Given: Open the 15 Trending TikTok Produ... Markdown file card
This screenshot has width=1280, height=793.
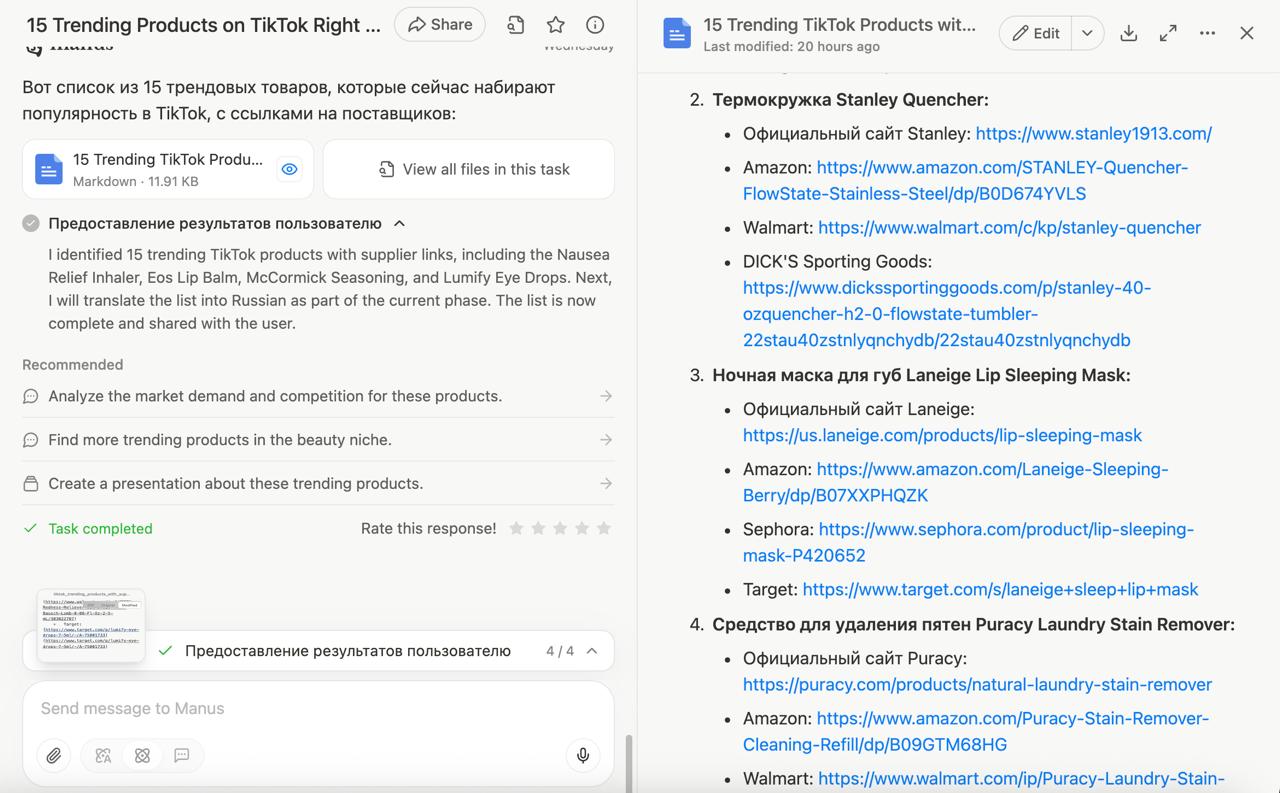Looking at the screenshot, I should click(168, 169).
